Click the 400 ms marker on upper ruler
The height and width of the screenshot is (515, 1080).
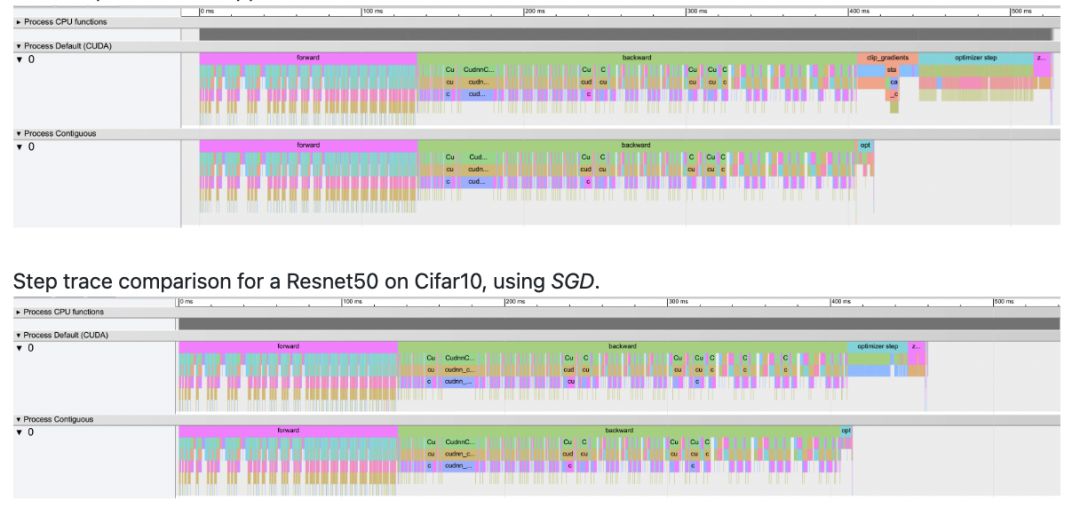(x=859, y=11)
